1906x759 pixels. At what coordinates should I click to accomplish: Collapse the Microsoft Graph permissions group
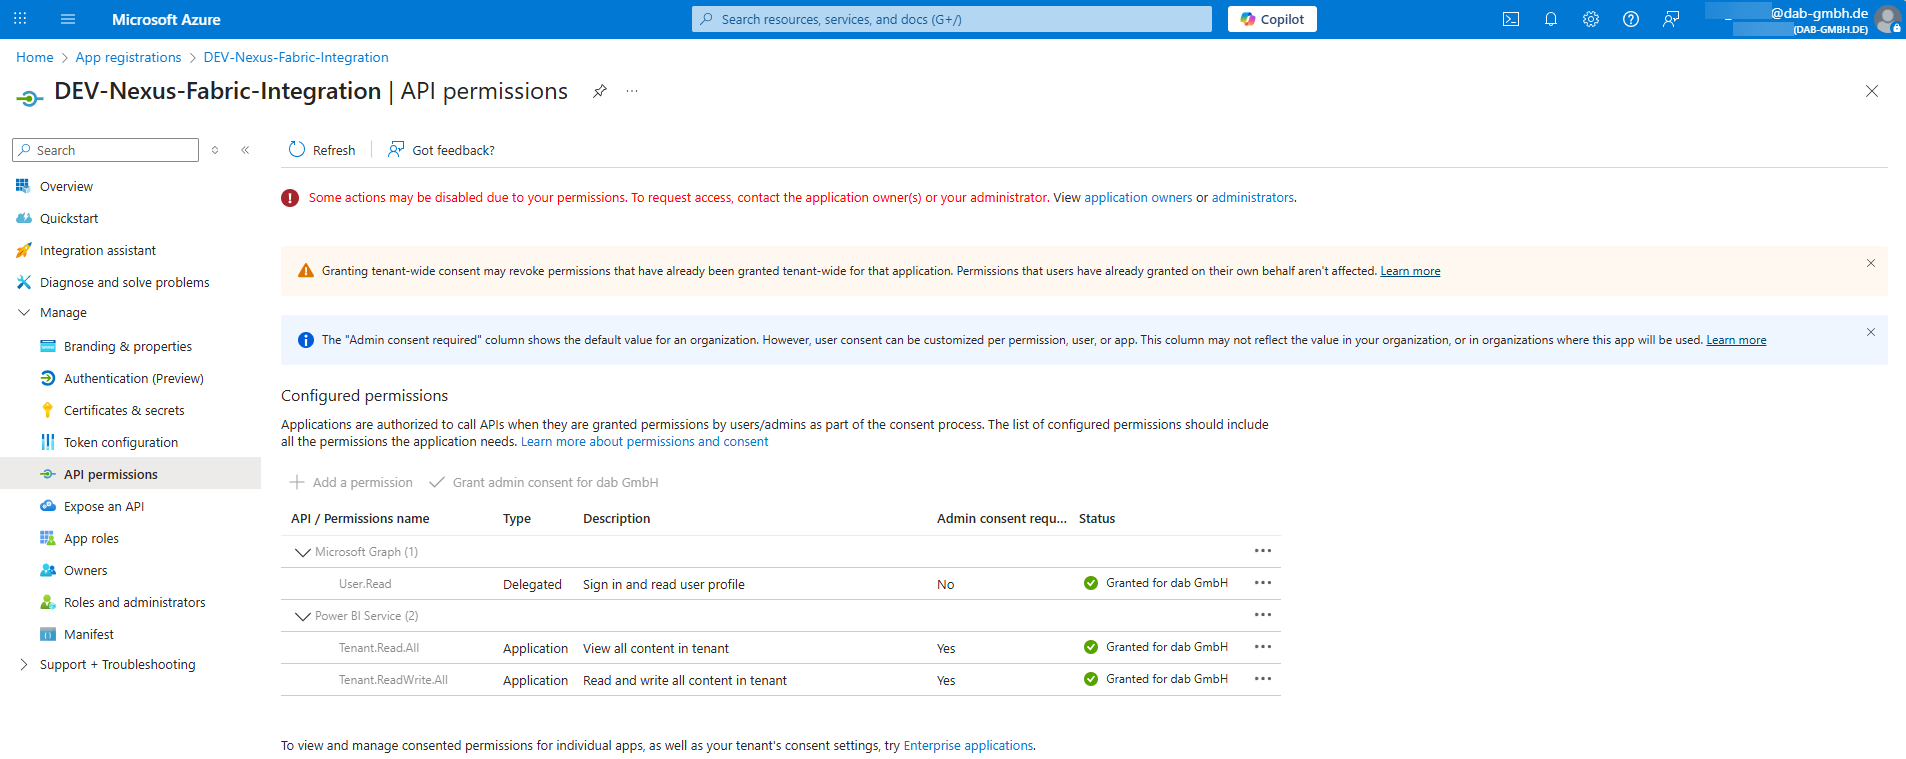(x=302, y=552)
